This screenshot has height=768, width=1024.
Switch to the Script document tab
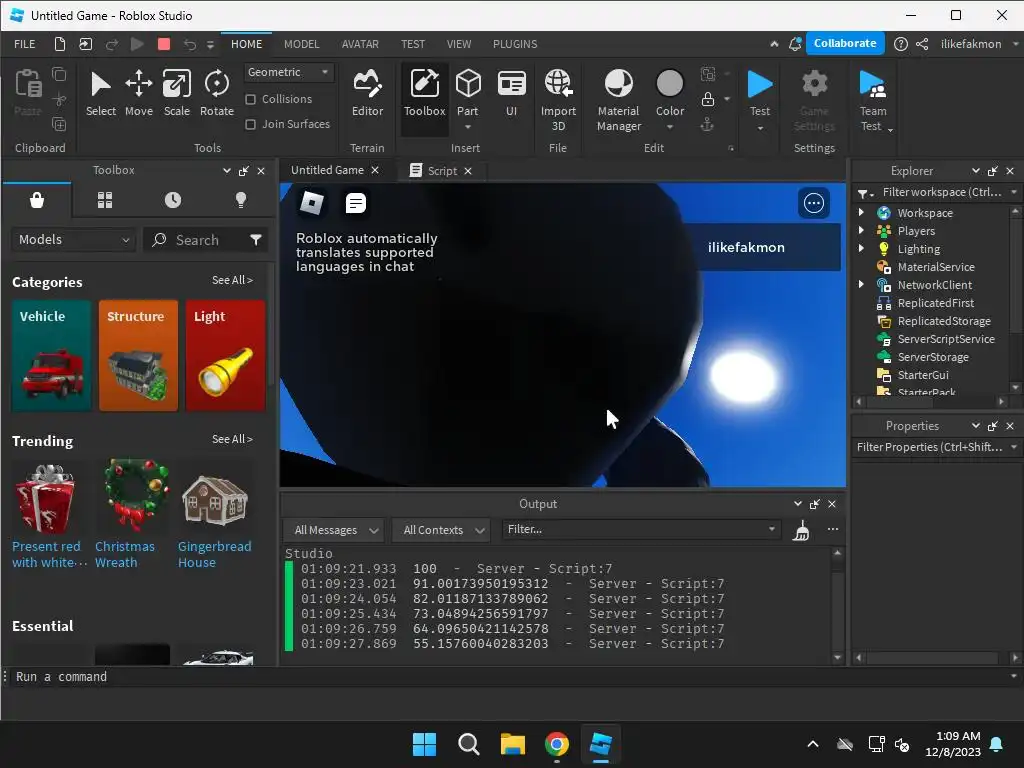click(441, 170)
